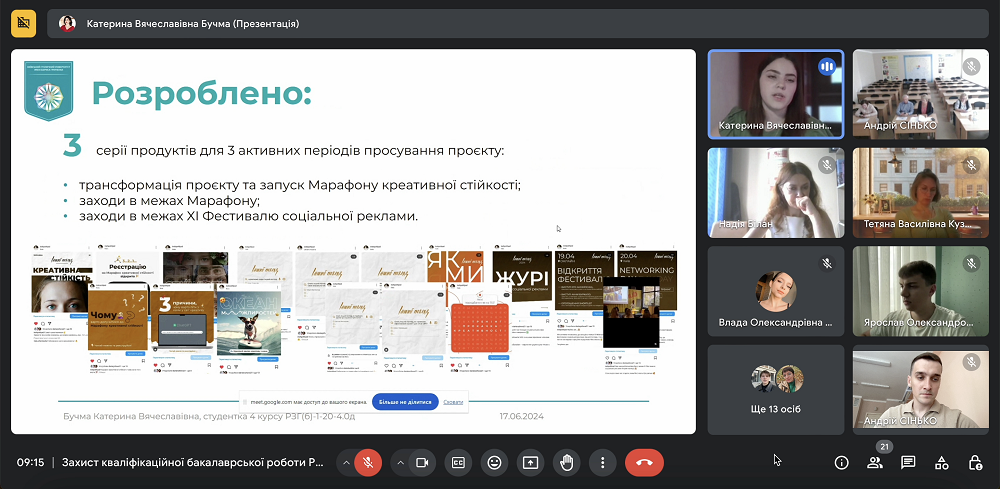Open more options three-dot menu
Screen dimensions: 1000x489
point(601,463)
